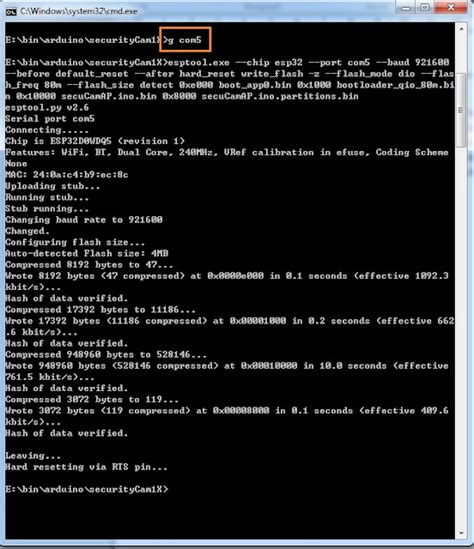
Task: Click the scrollbar down arrow
Action: (461, 533)
